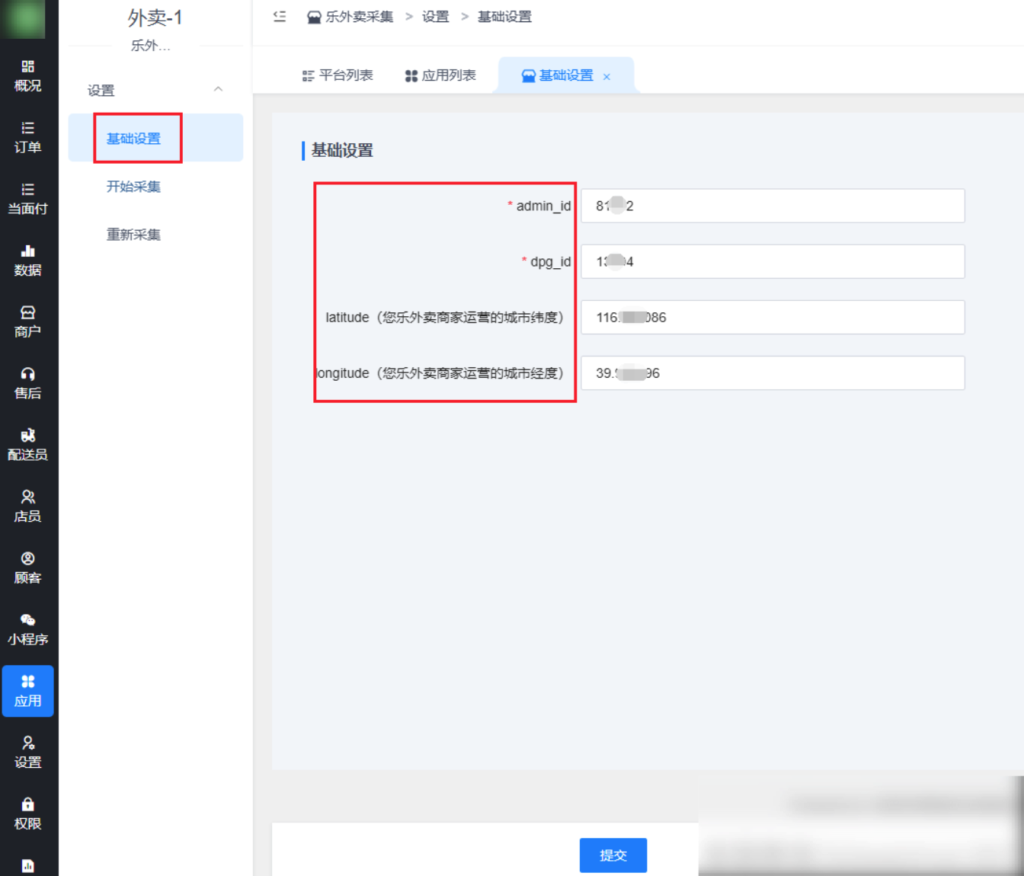This screenshot has width=1024, height=876.
Task: Click inside the admin_id input field
Action: [773, 205]
